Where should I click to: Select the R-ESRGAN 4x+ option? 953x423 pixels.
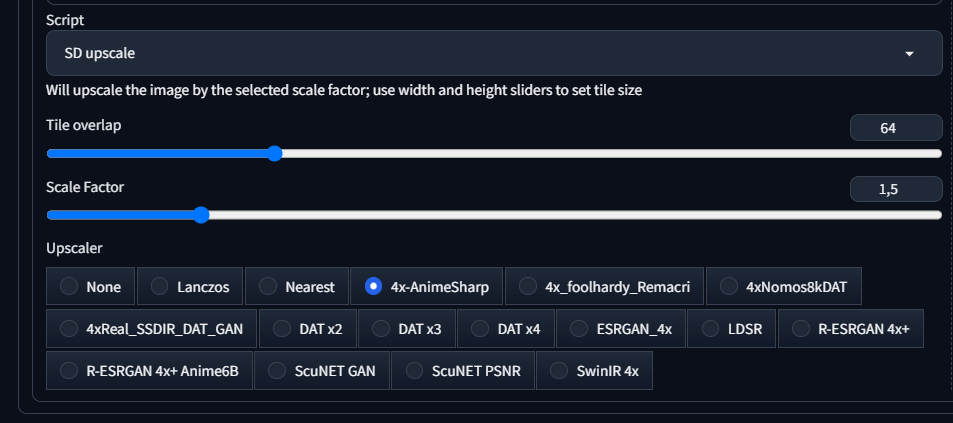[851, 329]
